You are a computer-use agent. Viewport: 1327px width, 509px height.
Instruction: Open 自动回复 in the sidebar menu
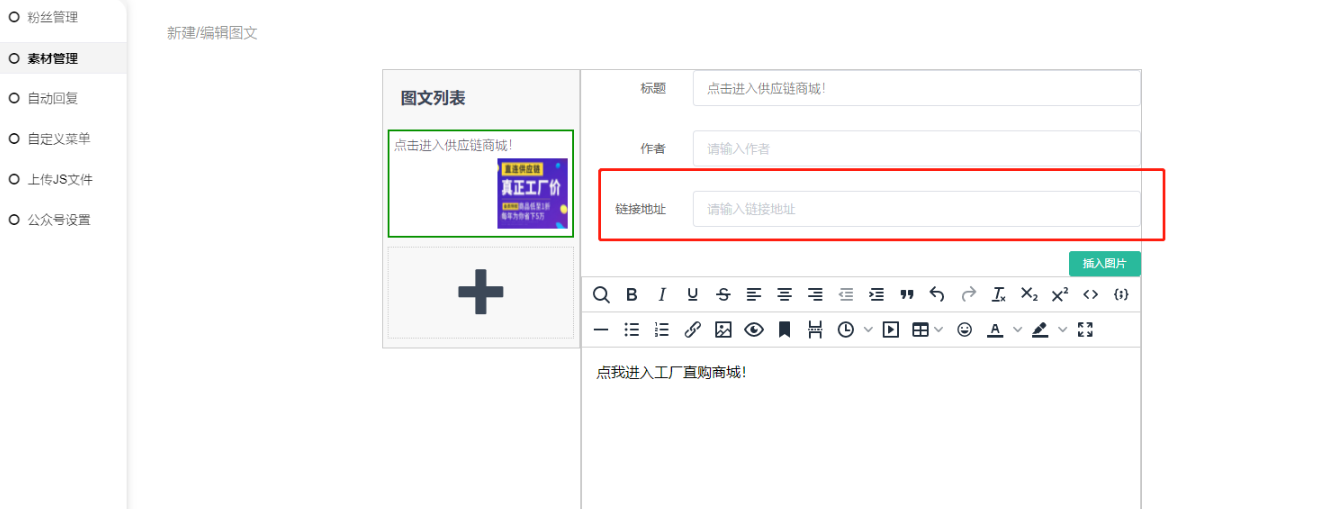tap(52, 98)
